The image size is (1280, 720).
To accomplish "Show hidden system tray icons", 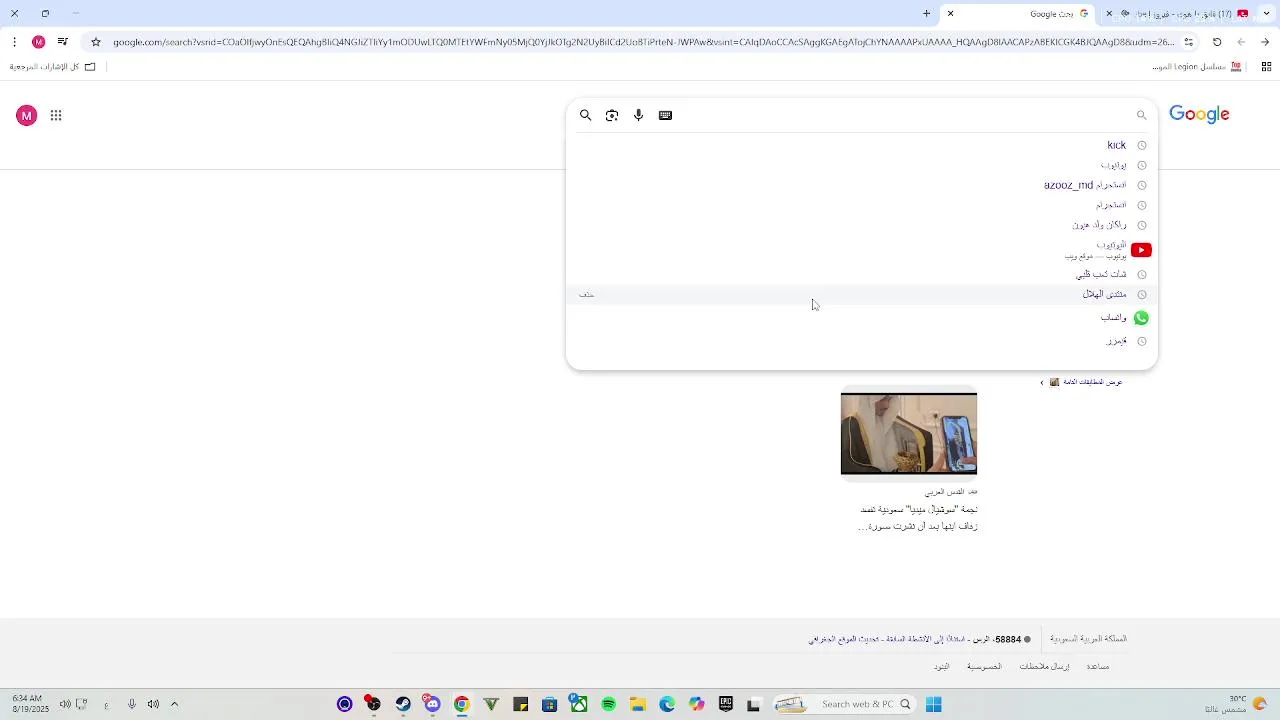I will pos(174,704).
